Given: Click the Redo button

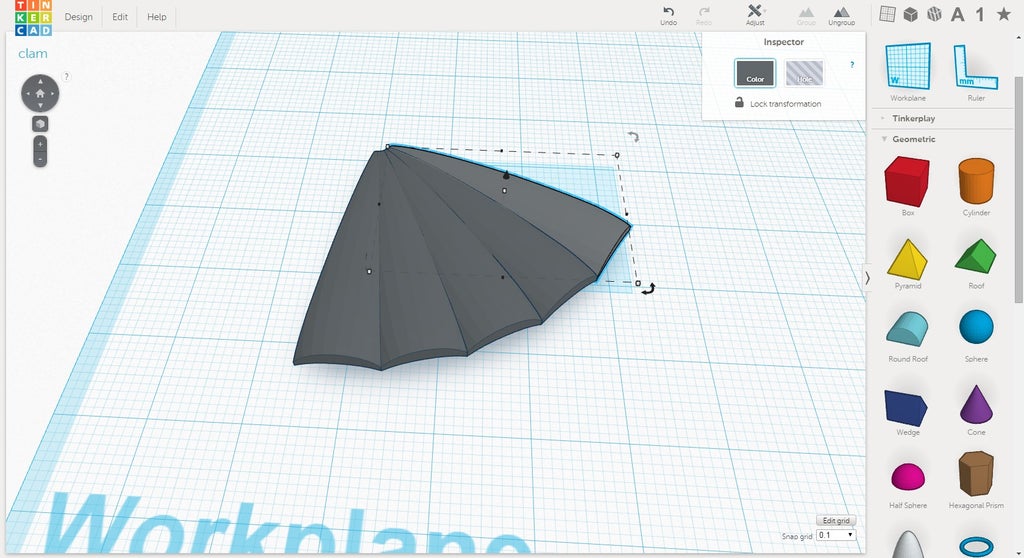Looking at the screenshot, I should 704,16.
